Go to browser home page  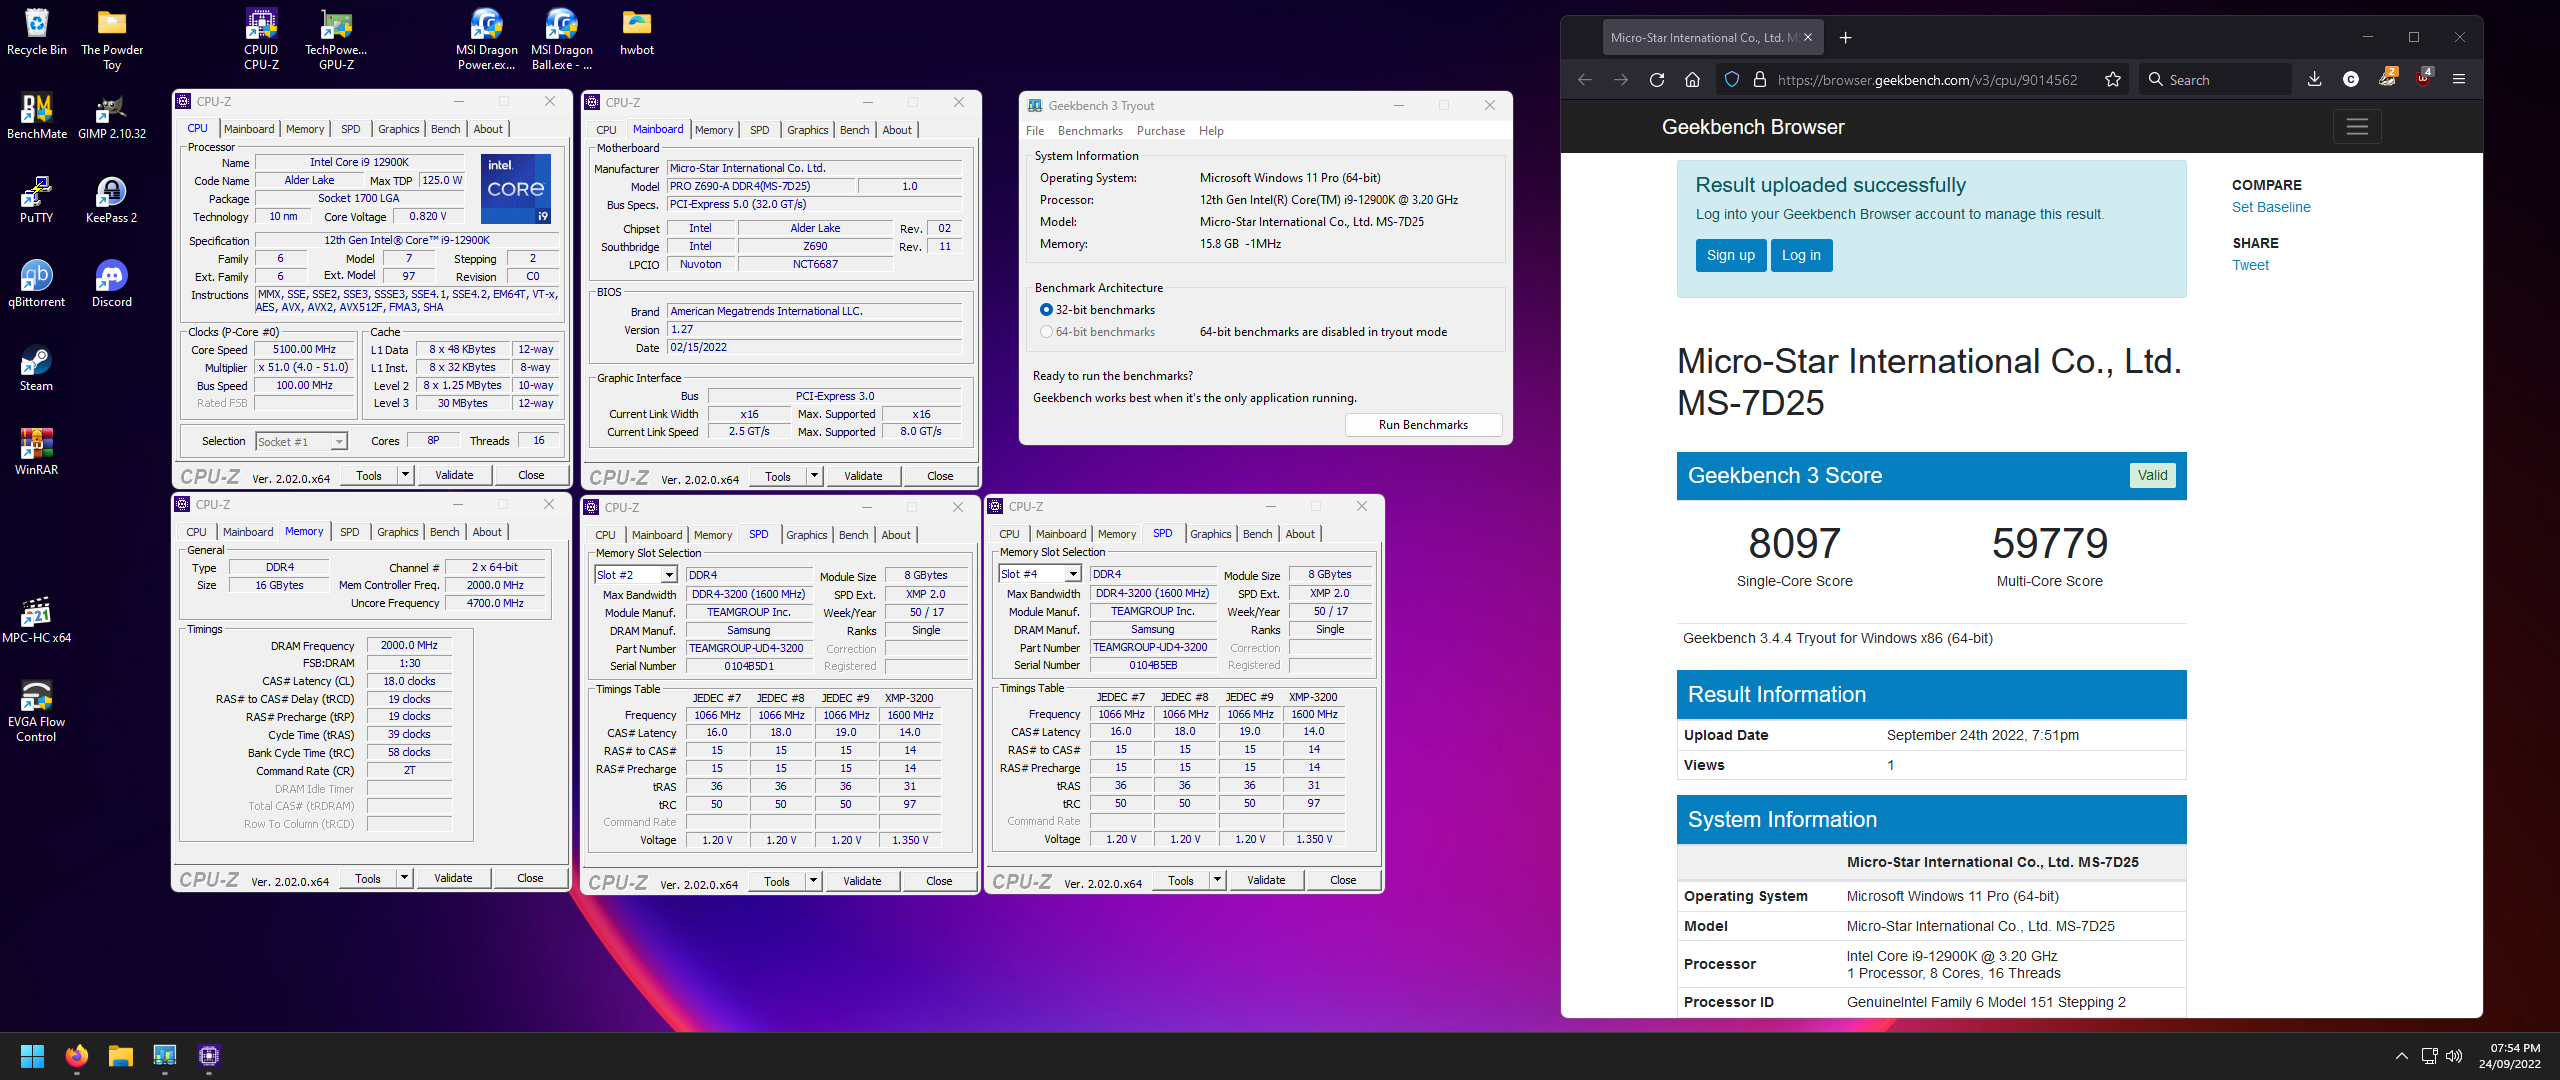click(1692, 80)
